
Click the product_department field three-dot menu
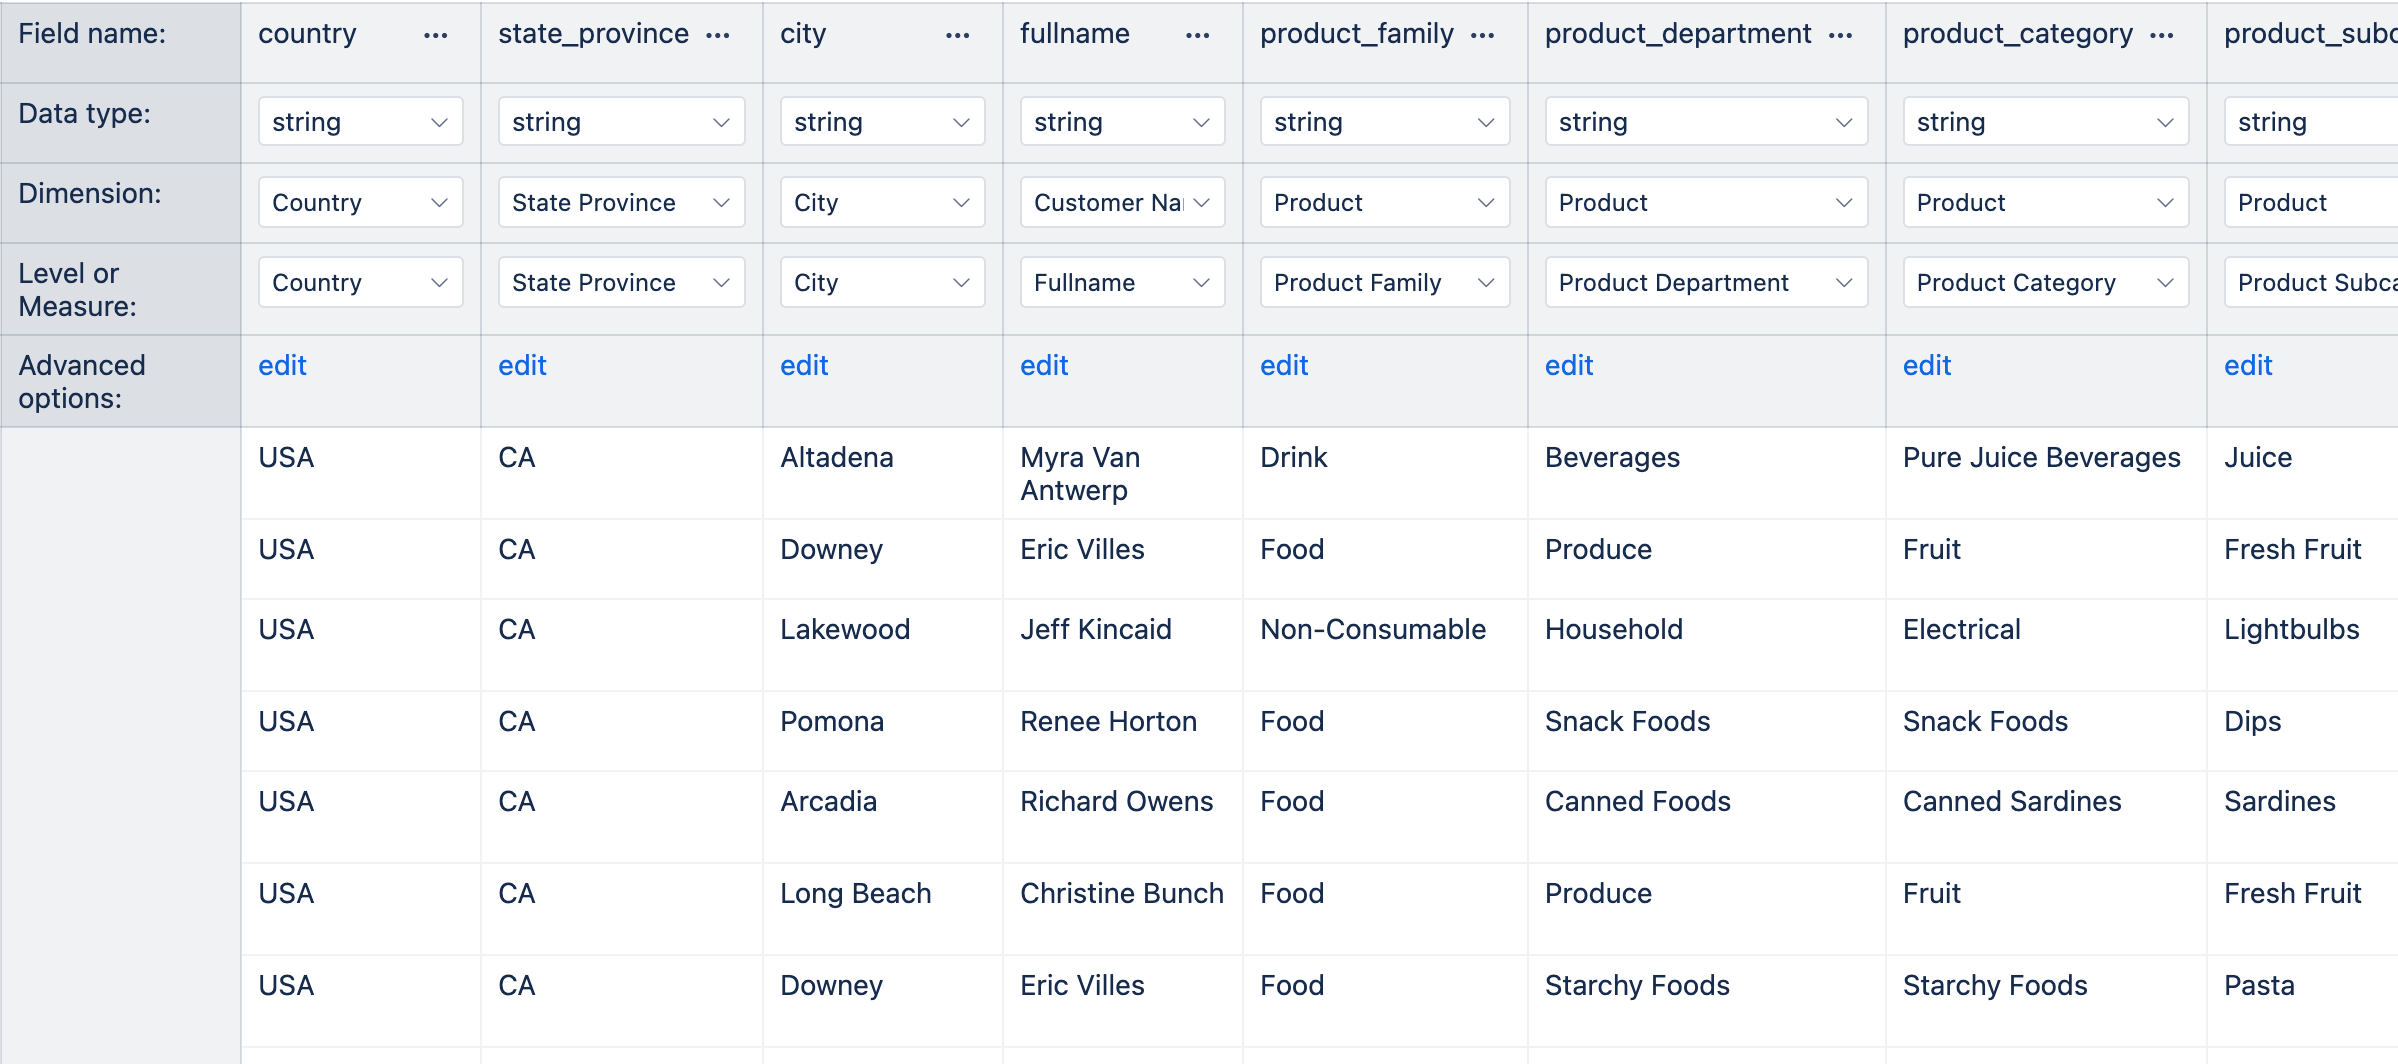1839,35
